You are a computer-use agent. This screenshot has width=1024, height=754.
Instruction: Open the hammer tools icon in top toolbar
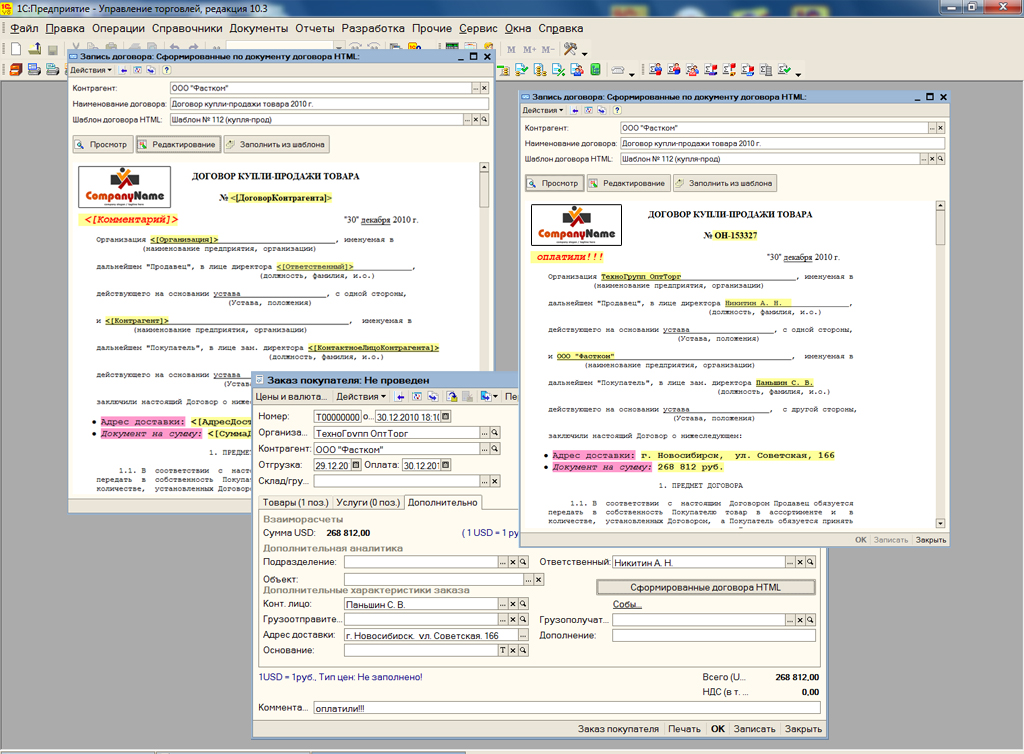click(x=571, y=49)
